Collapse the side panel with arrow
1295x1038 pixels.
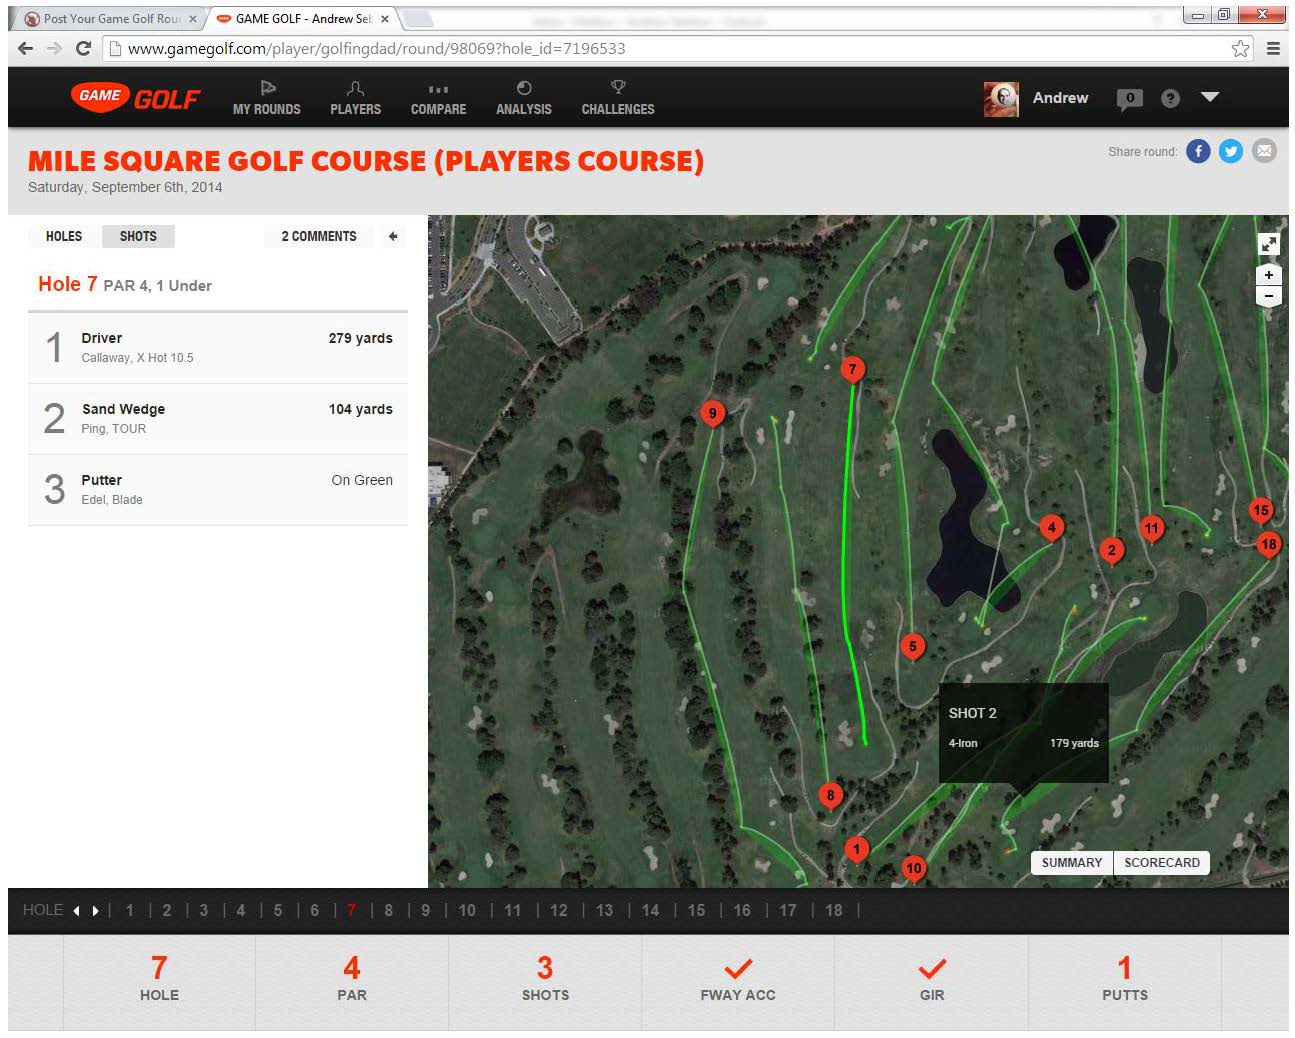(x=393, y=236)
